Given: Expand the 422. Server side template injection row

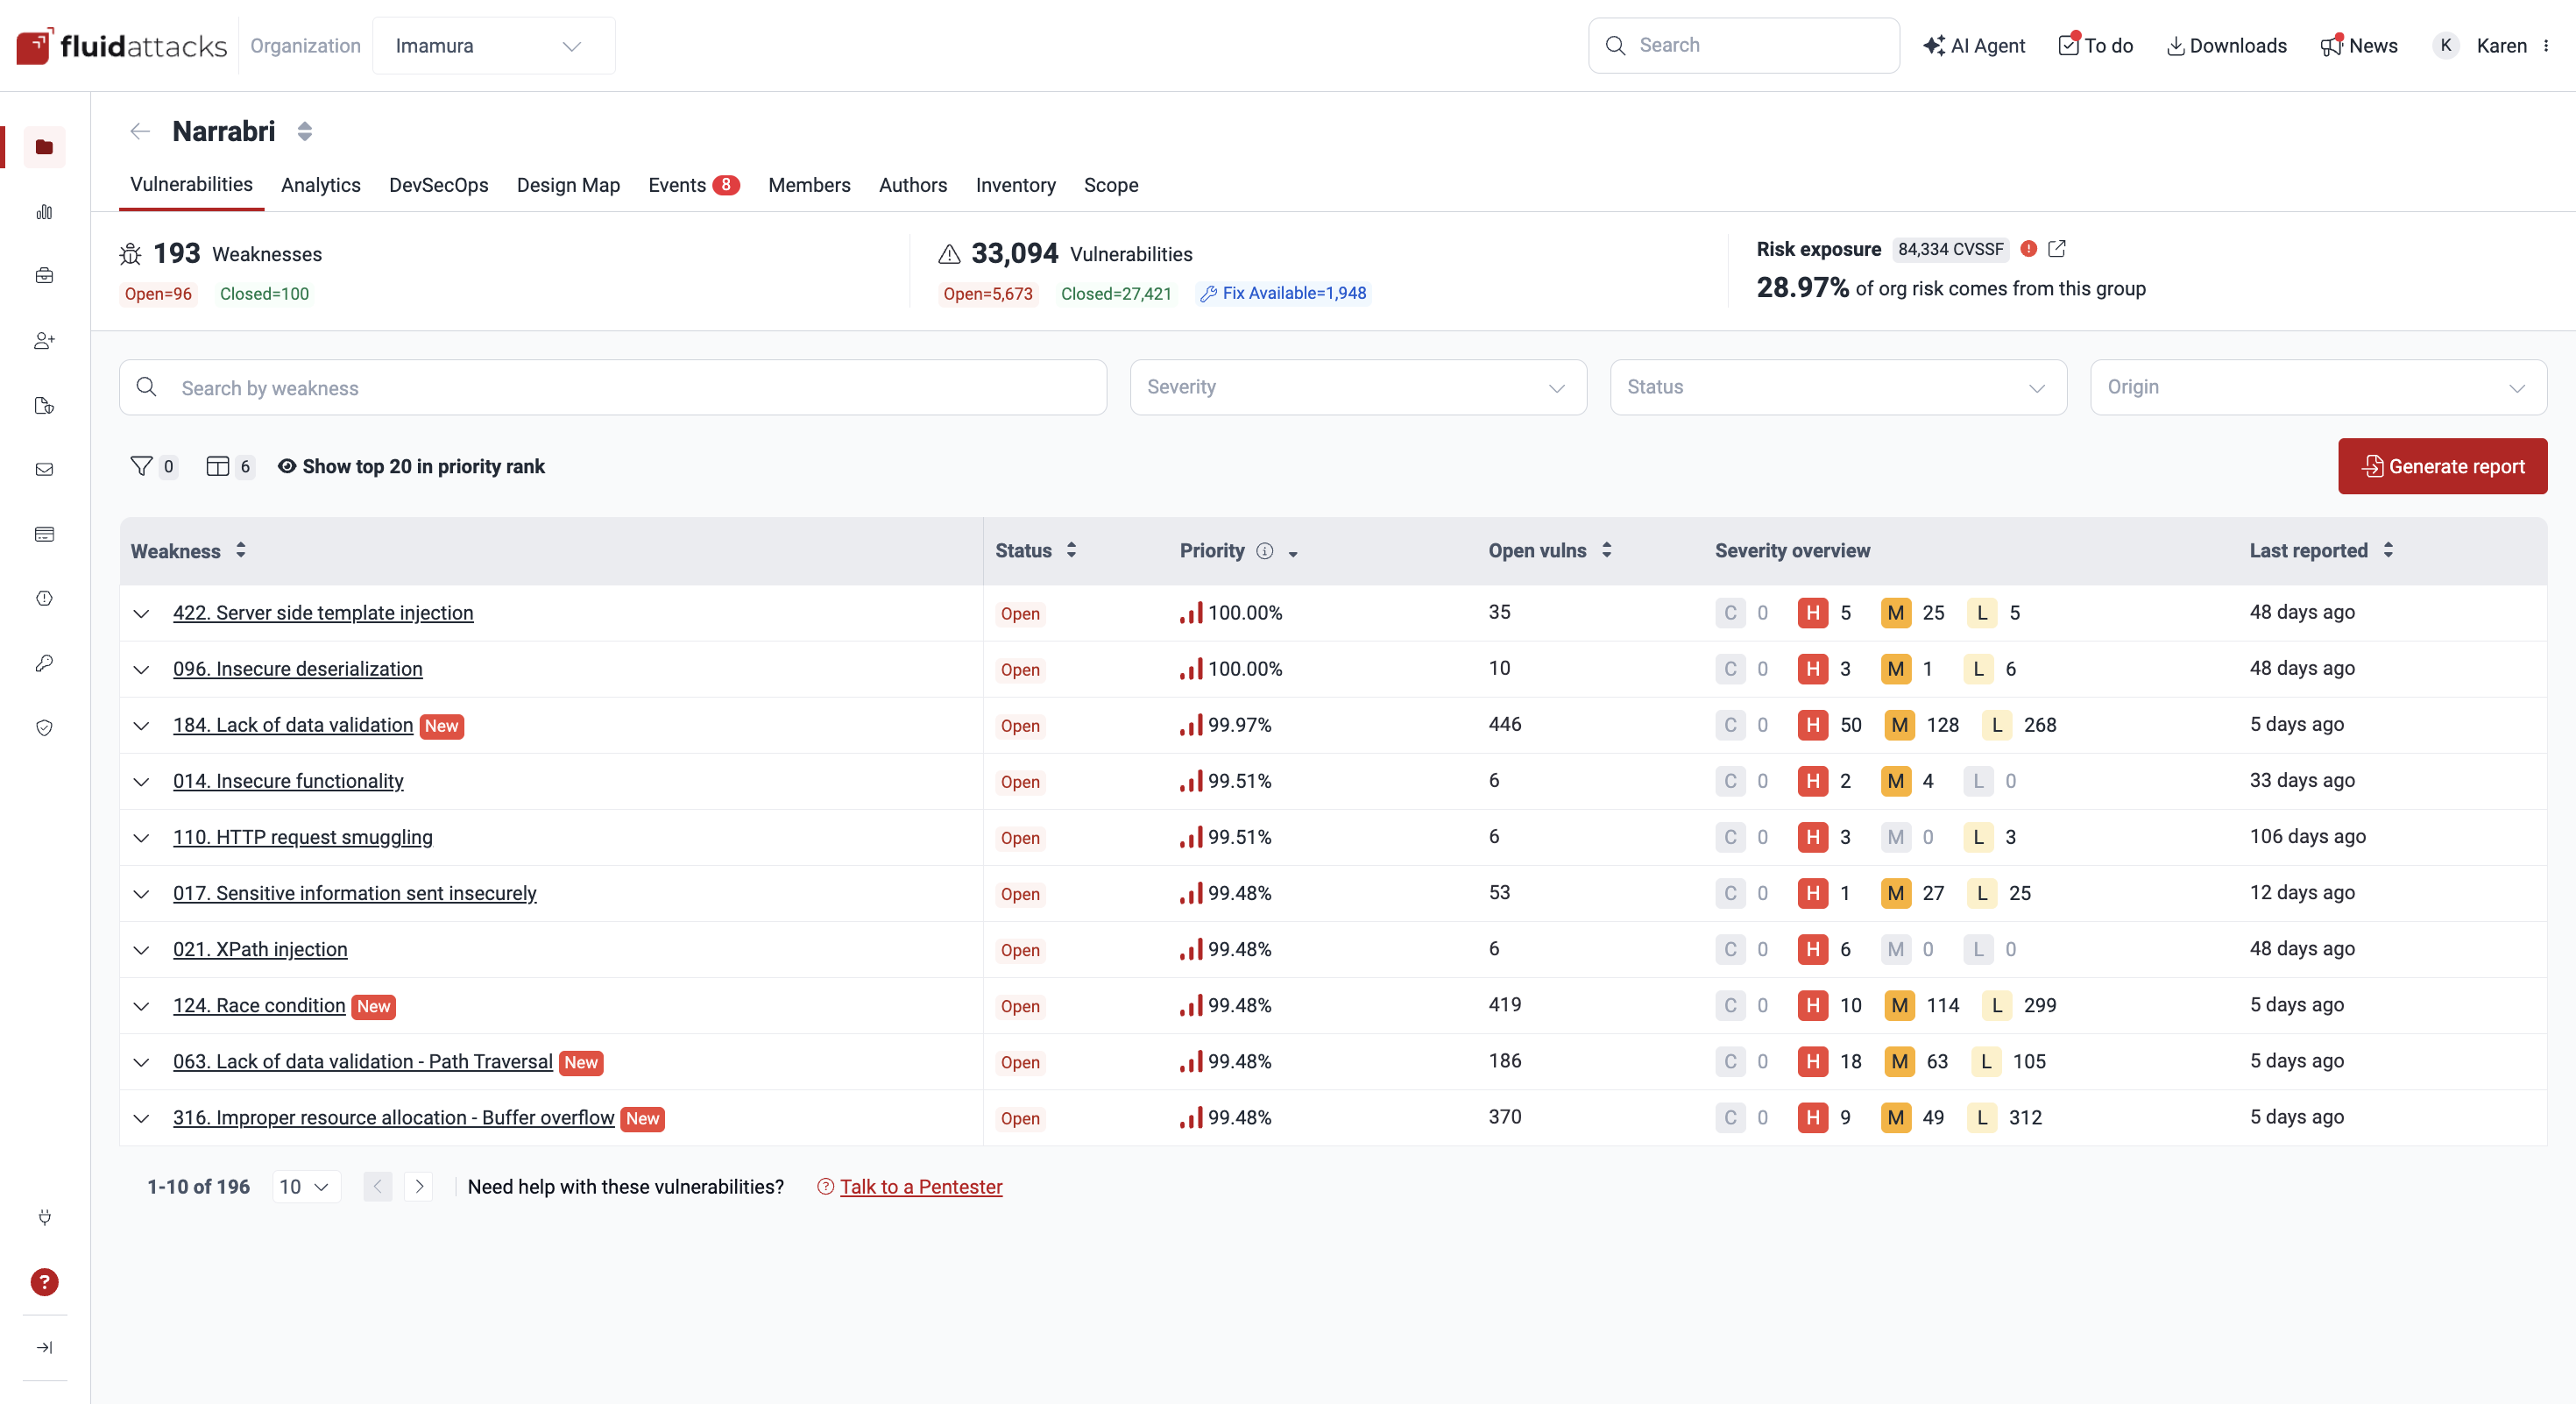Looking at the screenshot, I should [141, 614].
